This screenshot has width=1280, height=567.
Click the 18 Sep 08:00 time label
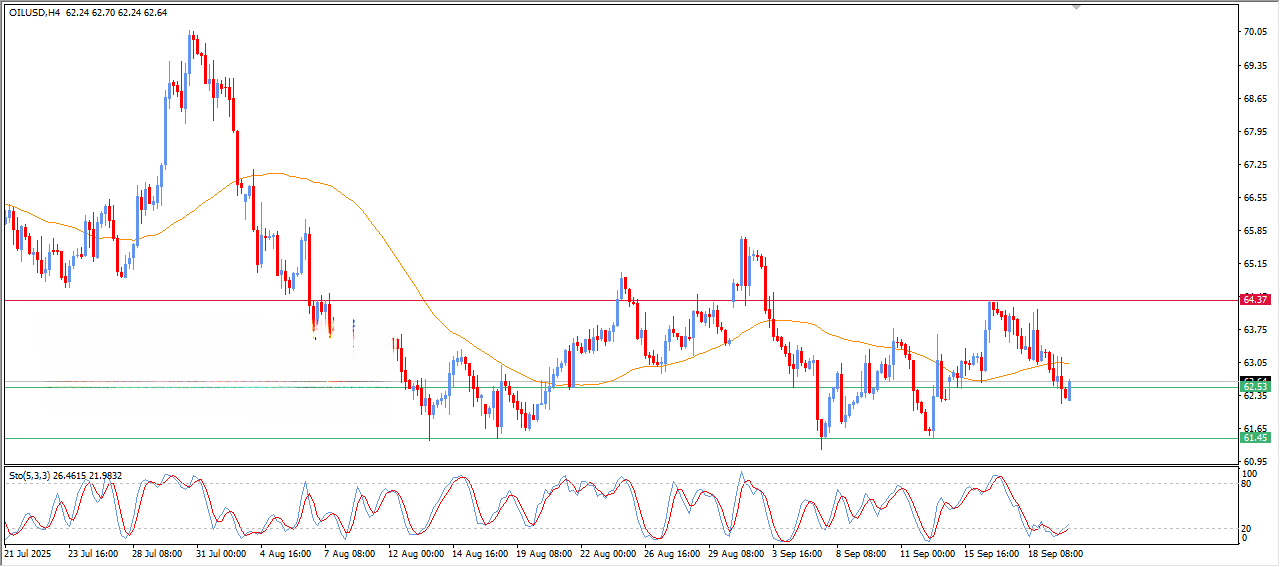(1057, 553)
